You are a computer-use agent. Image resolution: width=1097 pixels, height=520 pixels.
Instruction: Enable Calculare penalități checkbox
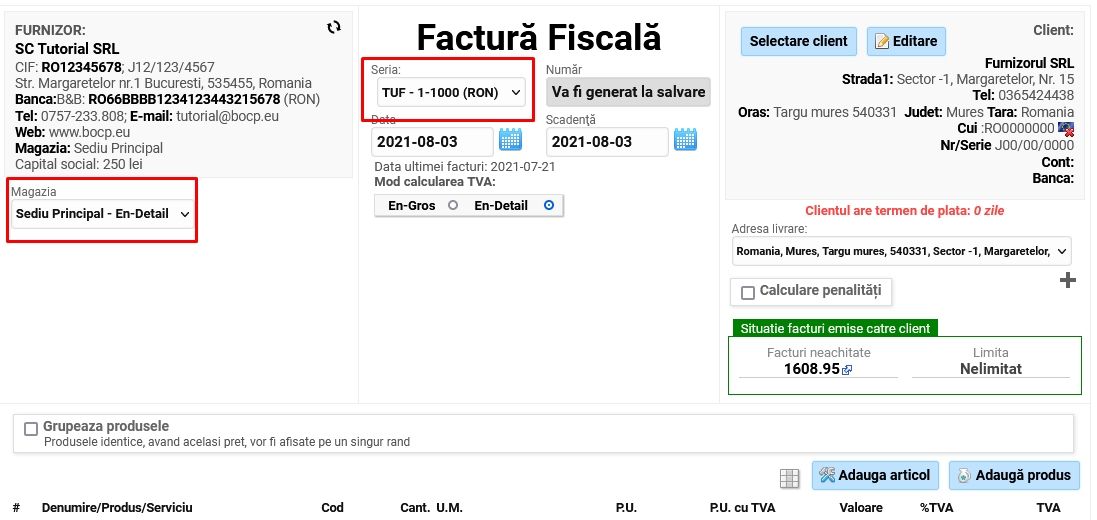pos(748,293)
